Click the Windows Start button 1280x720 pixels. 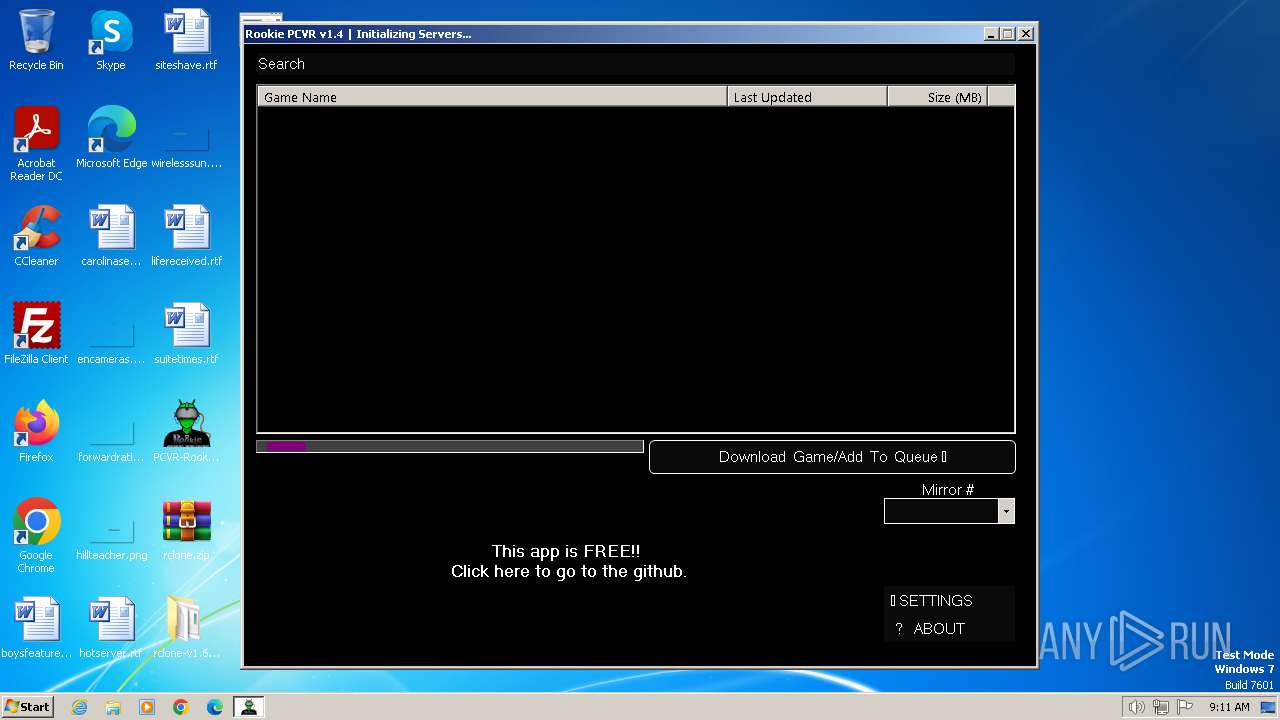[x=28, y=707]
